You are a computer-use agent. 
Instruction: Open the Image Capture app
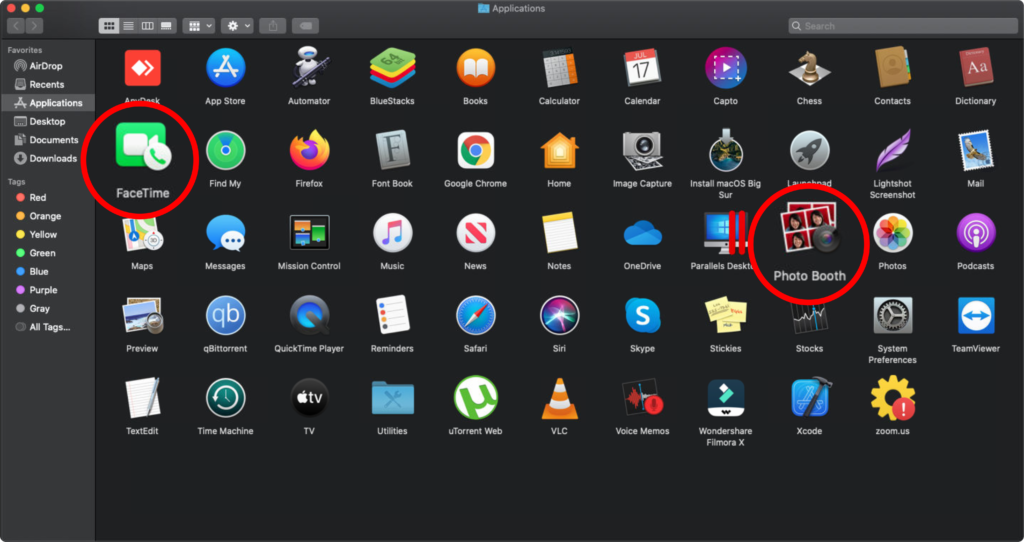(643, 150)
